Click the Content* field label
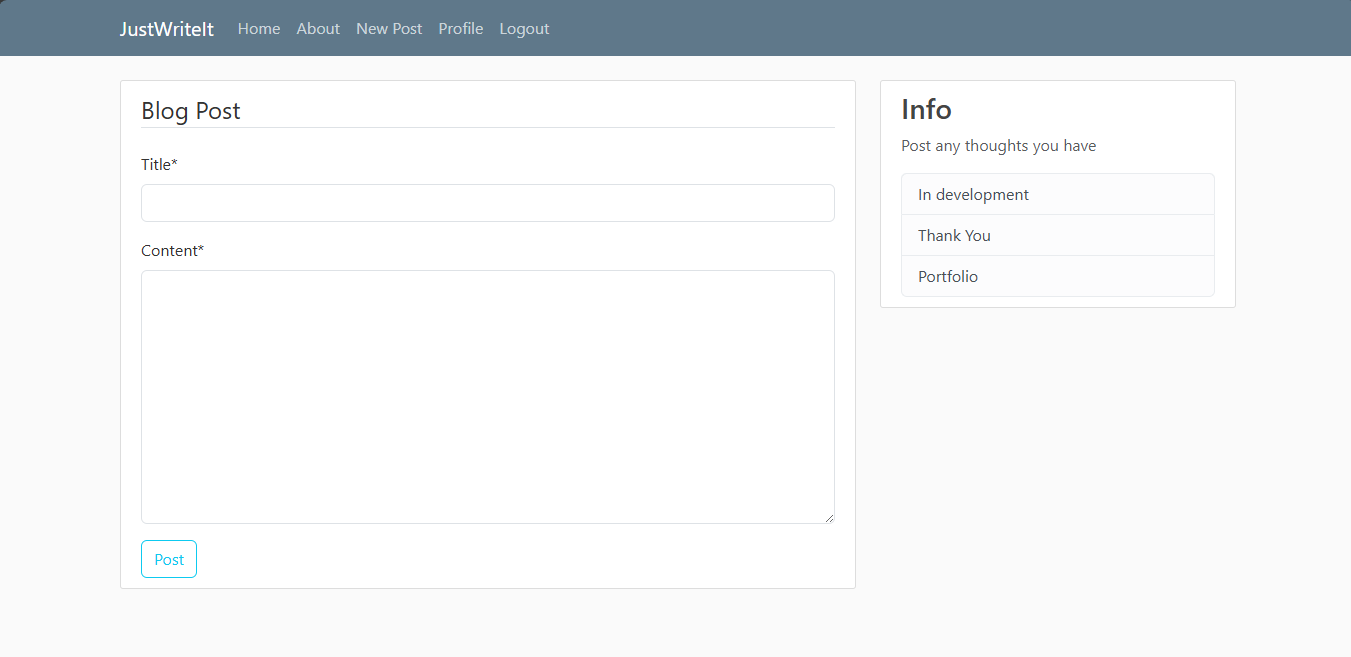Image resolution: width=1351 pixels, height=657 pixels. click(x=172, y=251)
